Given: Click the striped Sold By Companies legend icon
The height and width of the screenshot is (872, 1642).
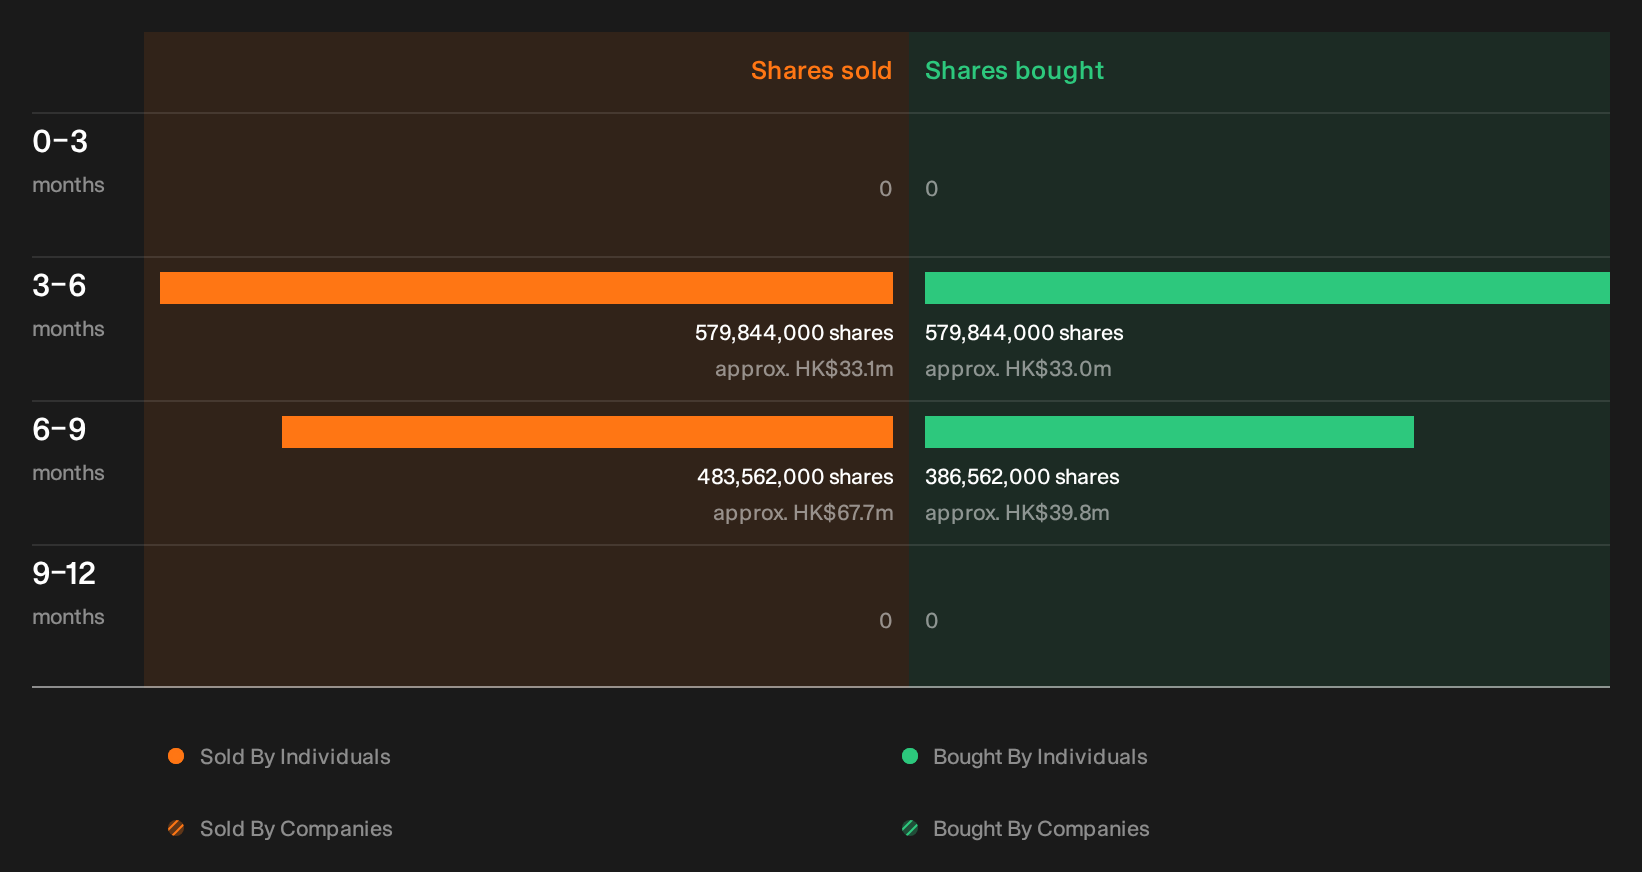Looking at the screenshot, I should (176, 828).
